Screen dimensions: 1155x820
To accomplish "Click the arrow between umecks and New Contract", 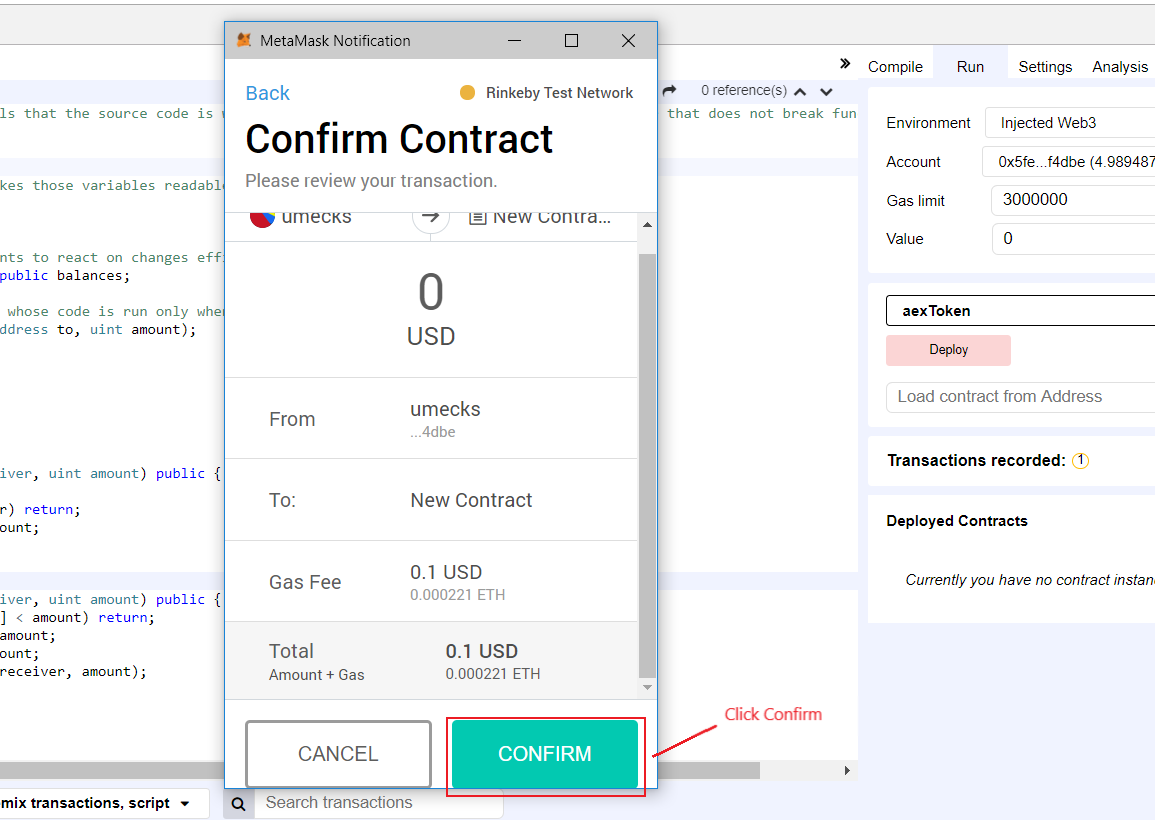I will click(431, 216).
